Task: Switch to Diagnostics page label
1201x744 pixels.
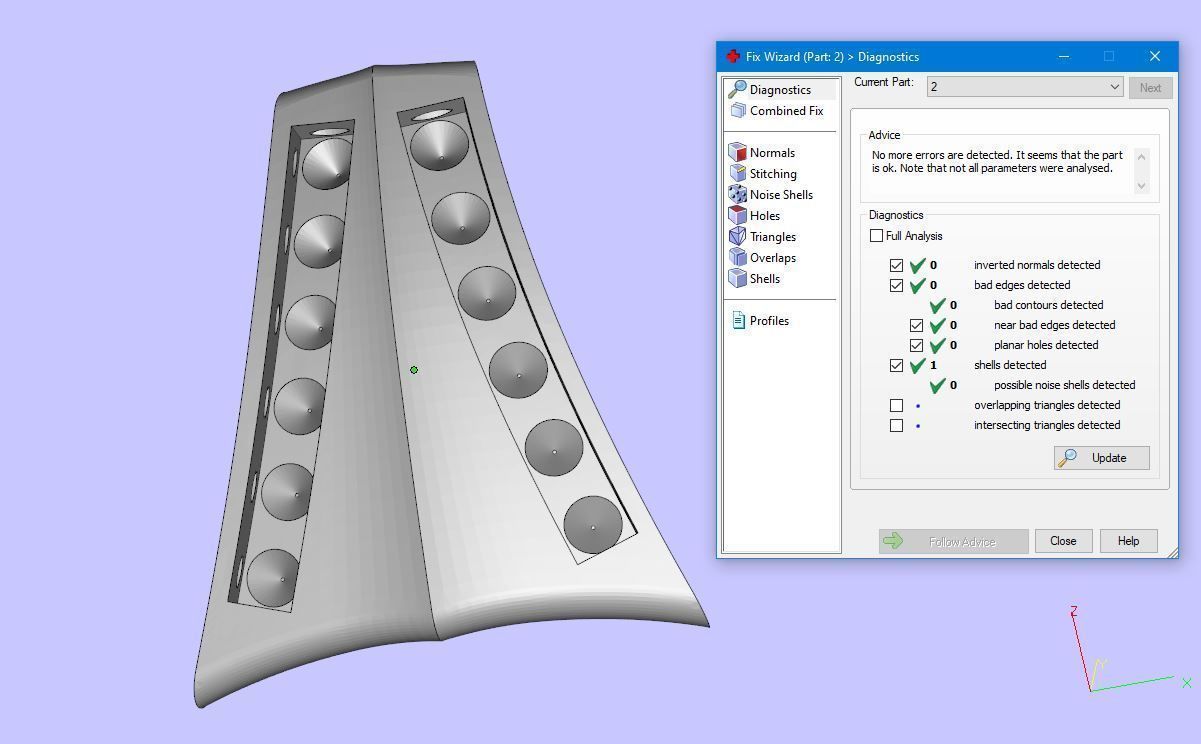Action: [780, 90]
